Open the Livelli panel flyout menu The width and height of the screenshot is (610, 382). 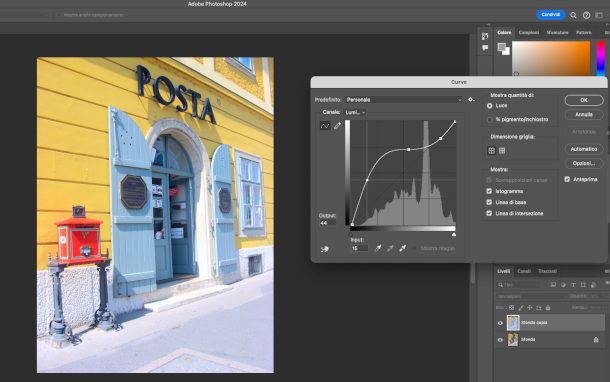606,271
